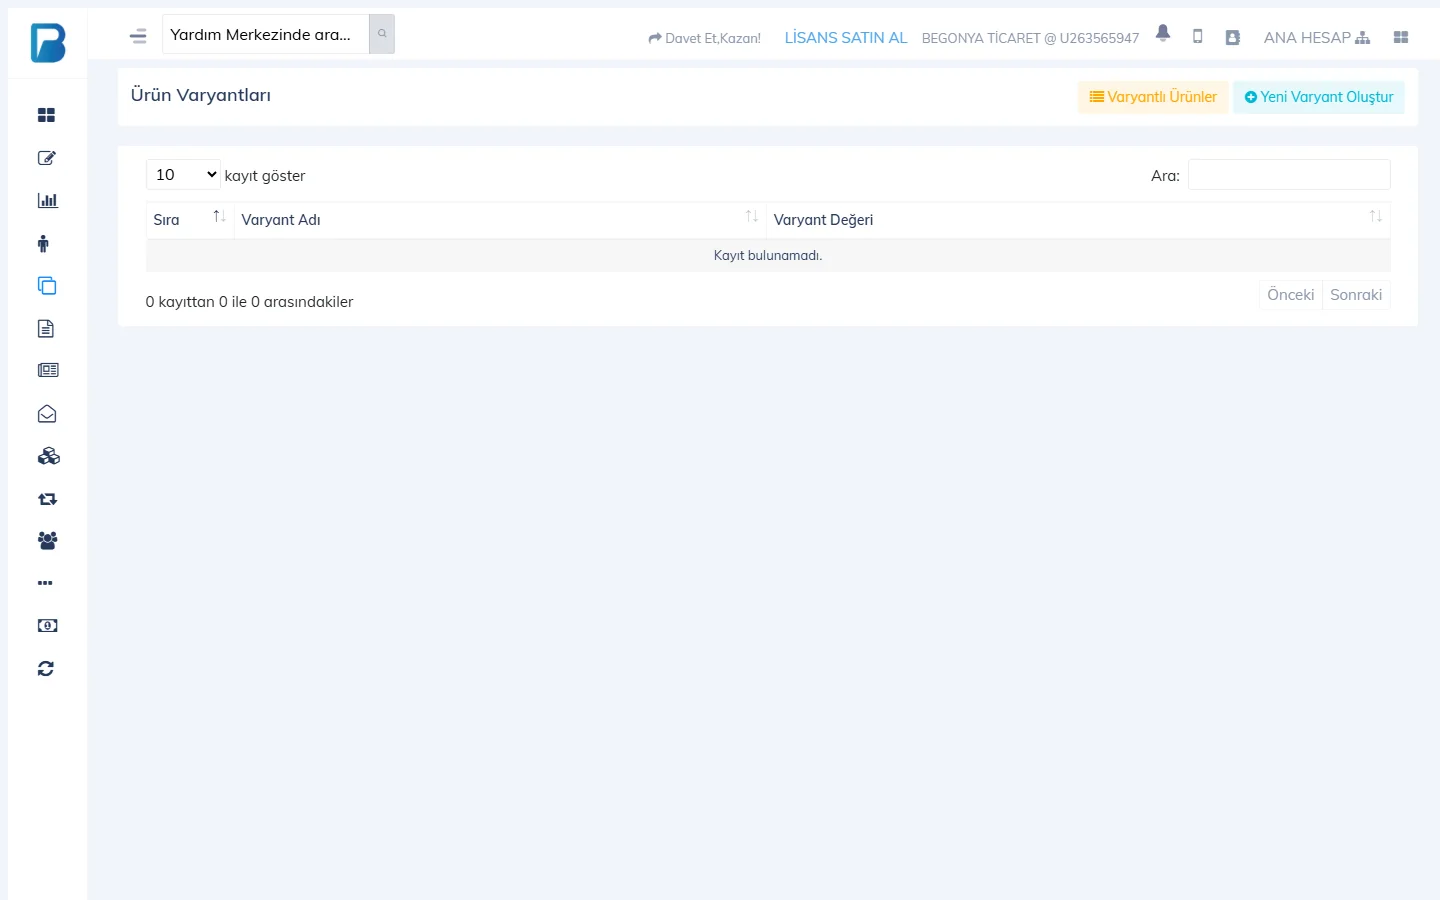
Task: Click the Önceki pagination button
Action: point(1290,295)
